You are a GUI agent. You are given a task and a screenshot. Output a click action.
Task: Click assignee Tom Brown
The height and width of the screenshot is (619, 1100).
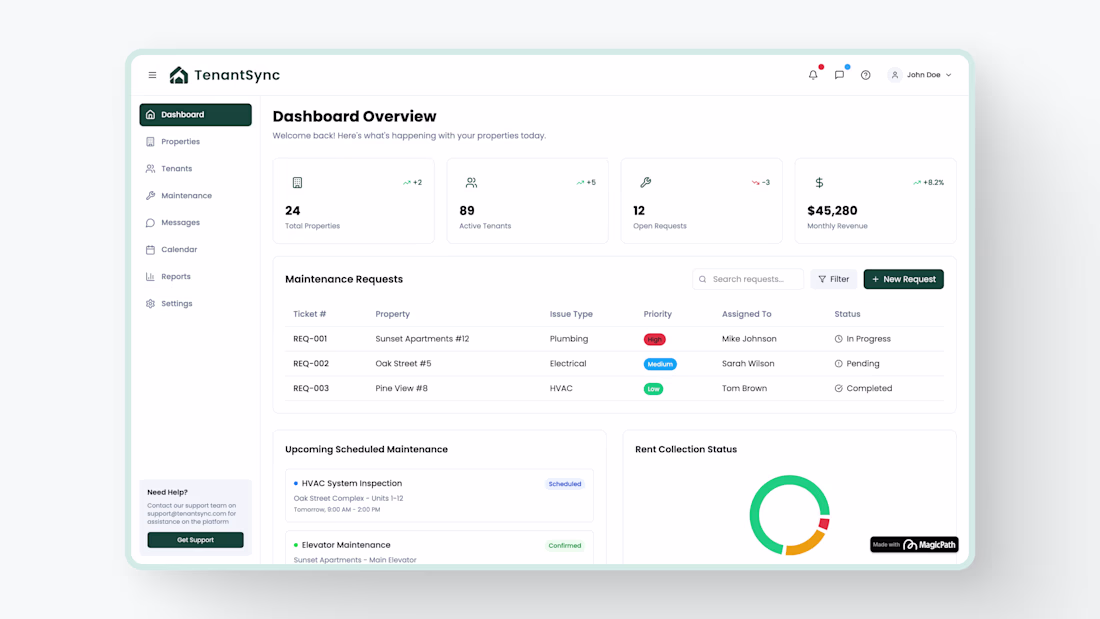coord(744,388)
